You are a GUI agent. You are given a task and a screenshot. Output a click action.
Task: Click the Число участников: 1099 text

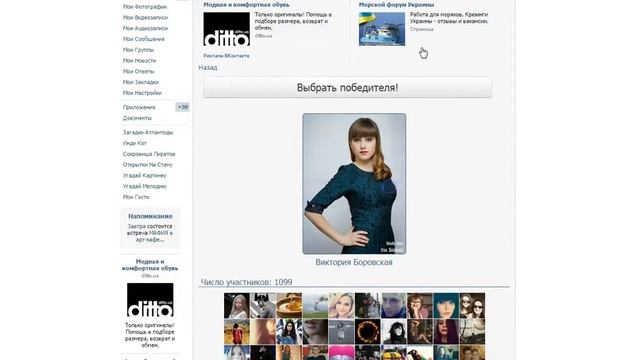247,282
